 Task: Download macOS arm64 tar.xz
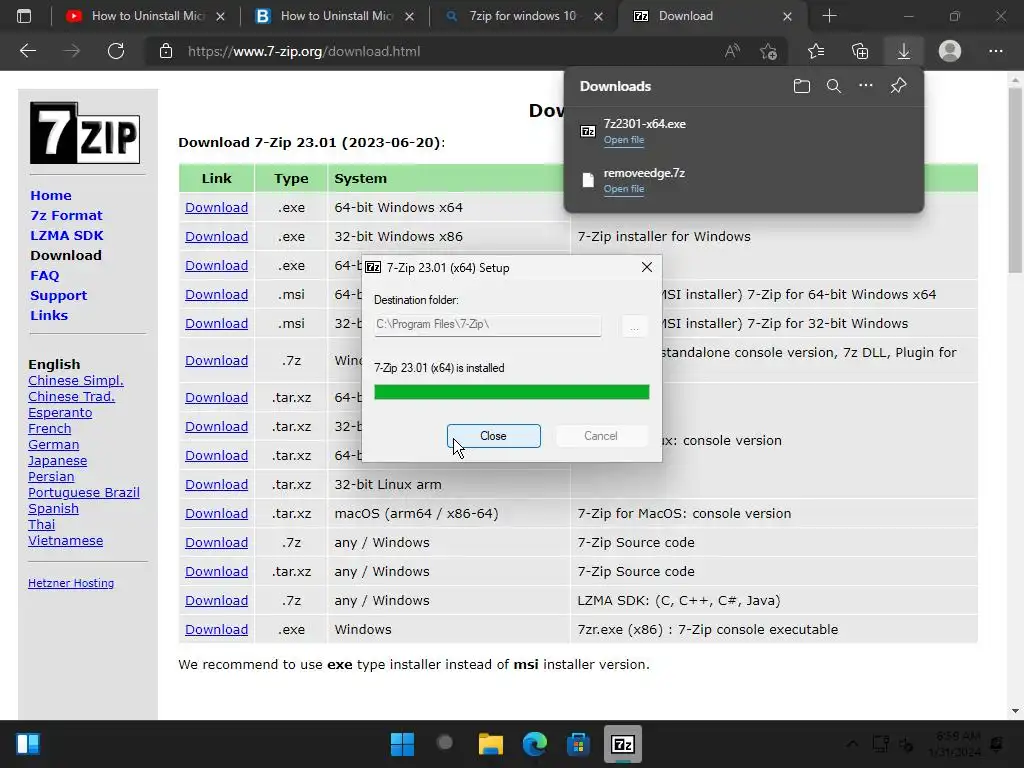pos(216,514)
